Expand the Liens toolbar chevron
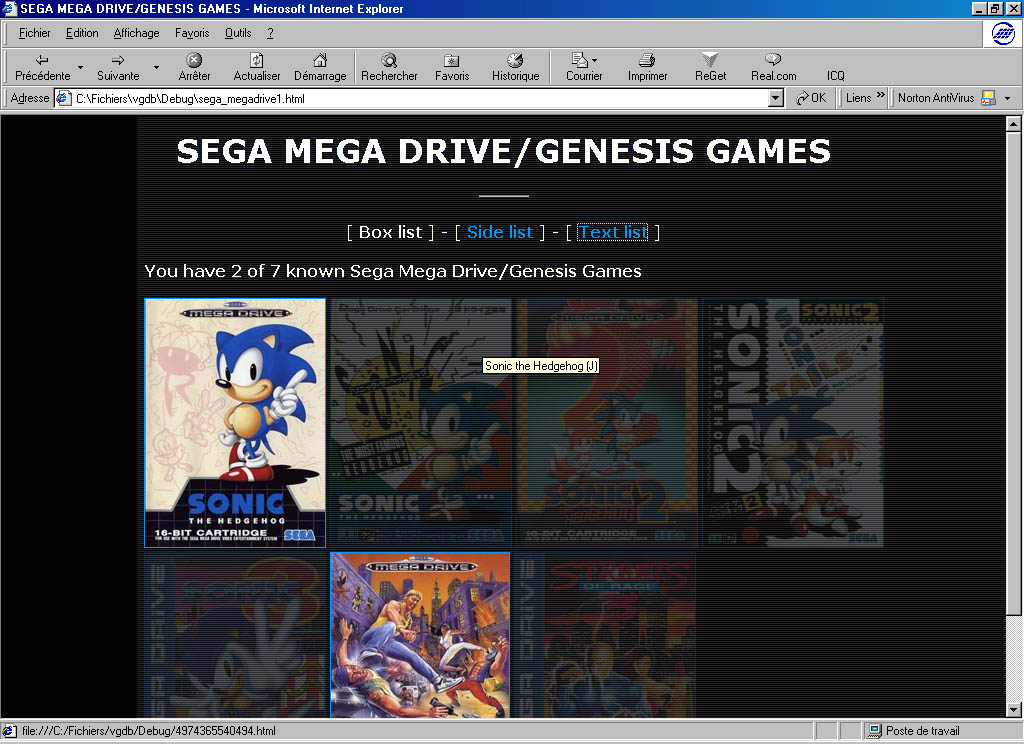Screen dimensions: 1024x744 [x=880, y=95]
